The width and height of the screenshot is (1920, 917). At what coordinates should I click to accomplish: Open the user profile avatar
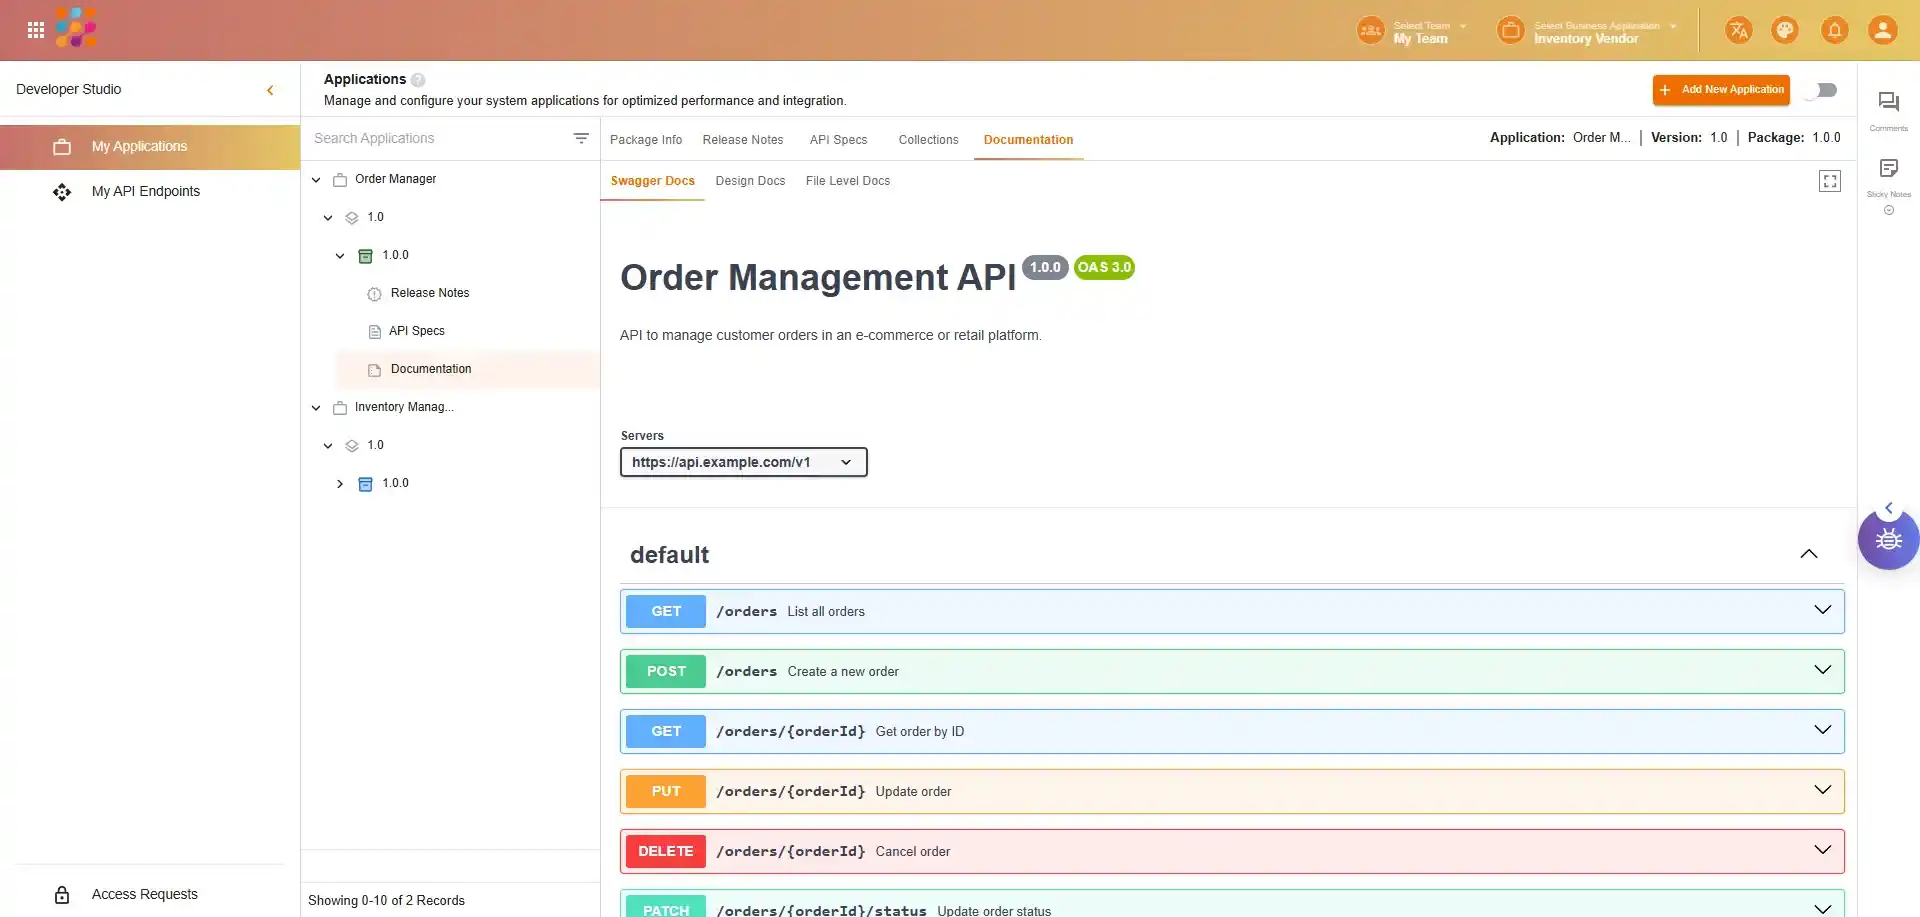pos(1882,30)
